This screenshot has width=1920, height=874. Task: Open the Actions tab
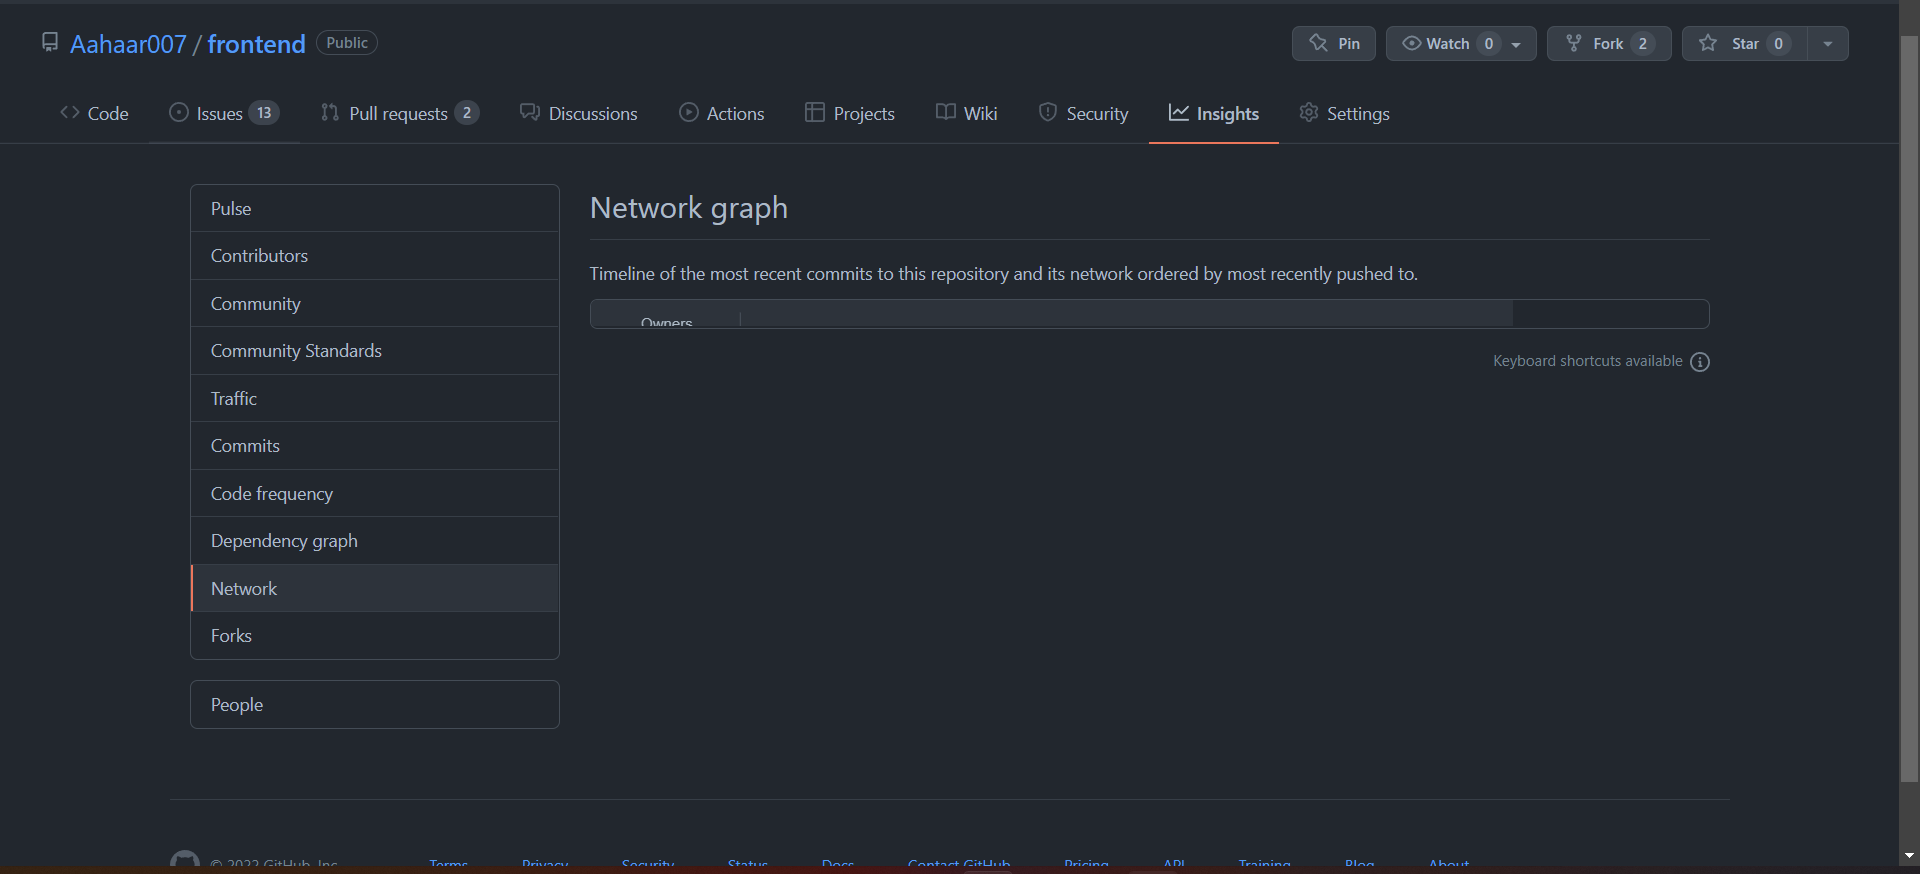point(721,113)
